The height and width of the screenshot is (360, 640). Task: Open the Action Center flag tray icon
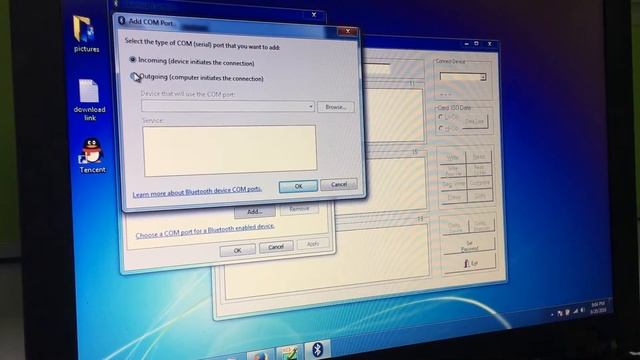click(560, 313)
